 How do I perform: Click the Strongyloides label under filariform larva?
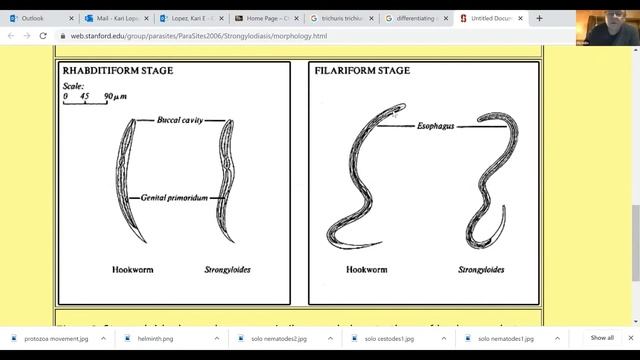pos(481,270)
